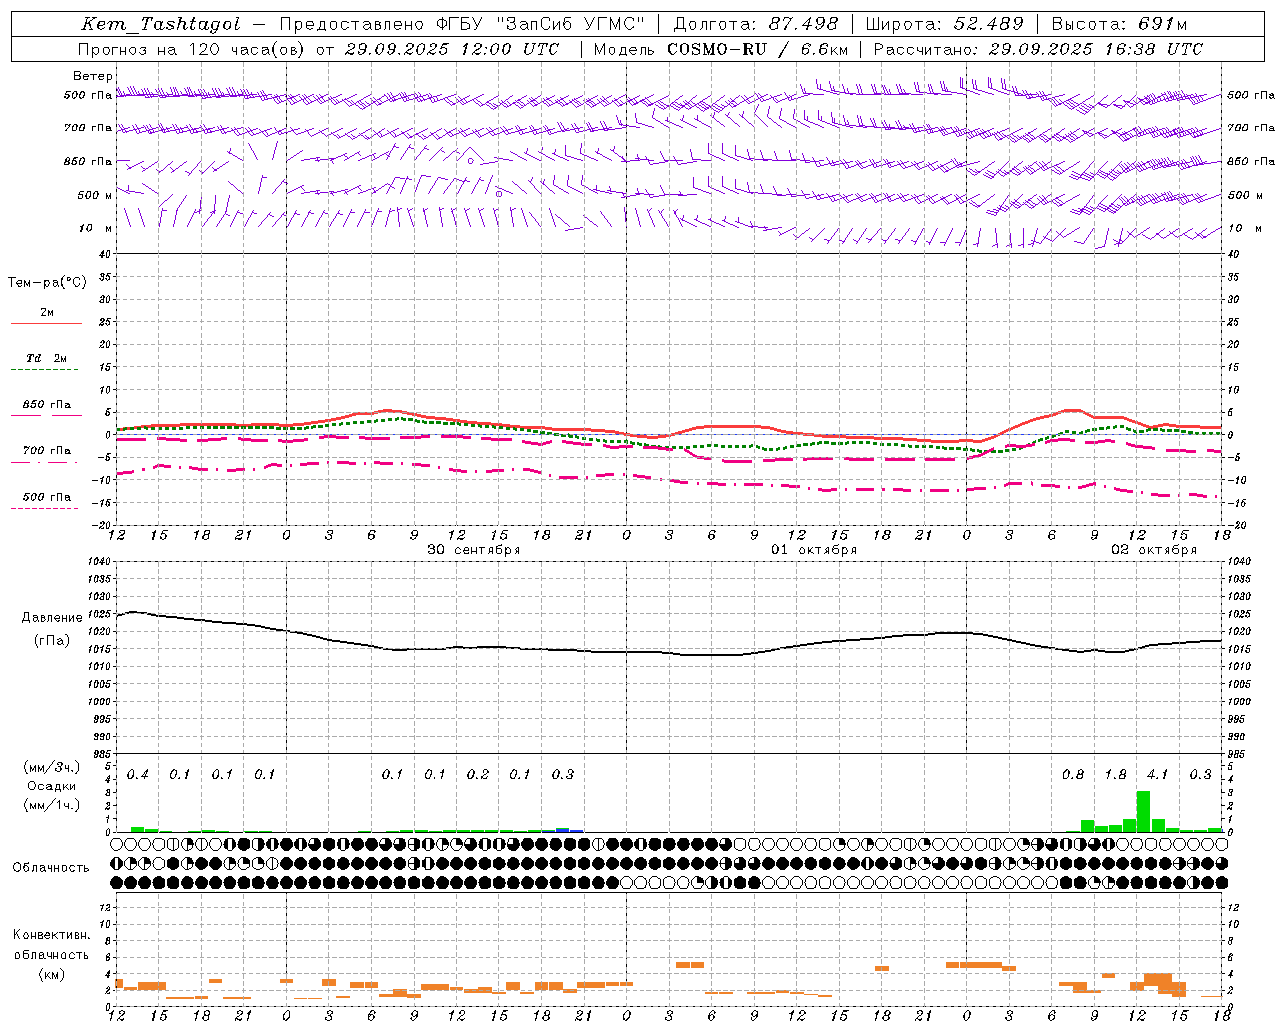This screenshot has height=1024, width=1280.
Task: Click the Осадки precipitation label
Action: point(52,786)
